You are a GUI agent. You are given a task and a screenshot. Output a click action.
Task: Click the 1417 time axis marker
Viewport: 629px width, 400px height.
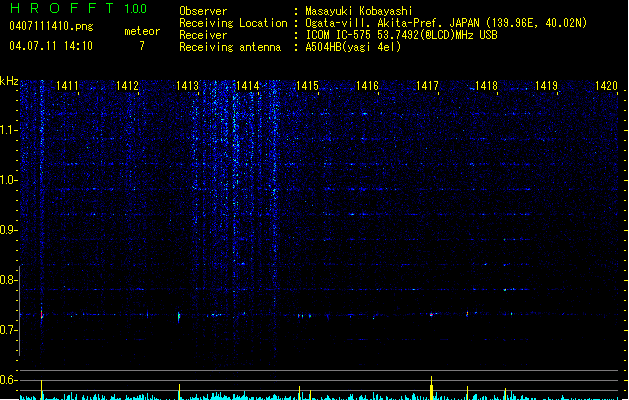tap(427, 85)
